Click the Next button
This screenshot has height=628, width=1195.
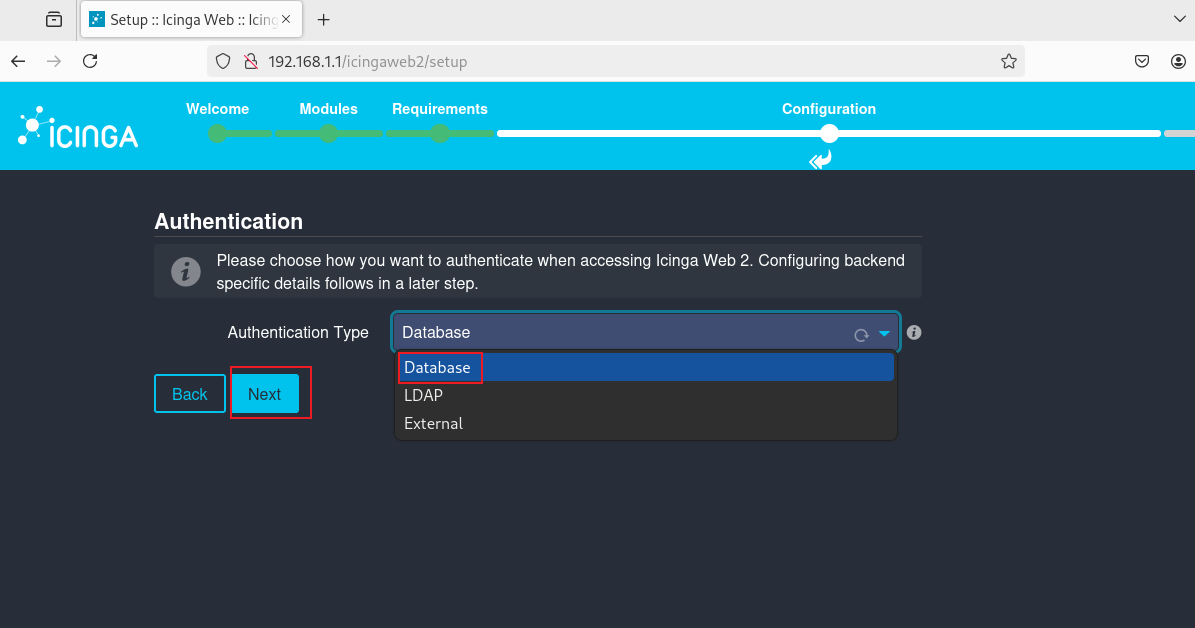click(264, 394)
